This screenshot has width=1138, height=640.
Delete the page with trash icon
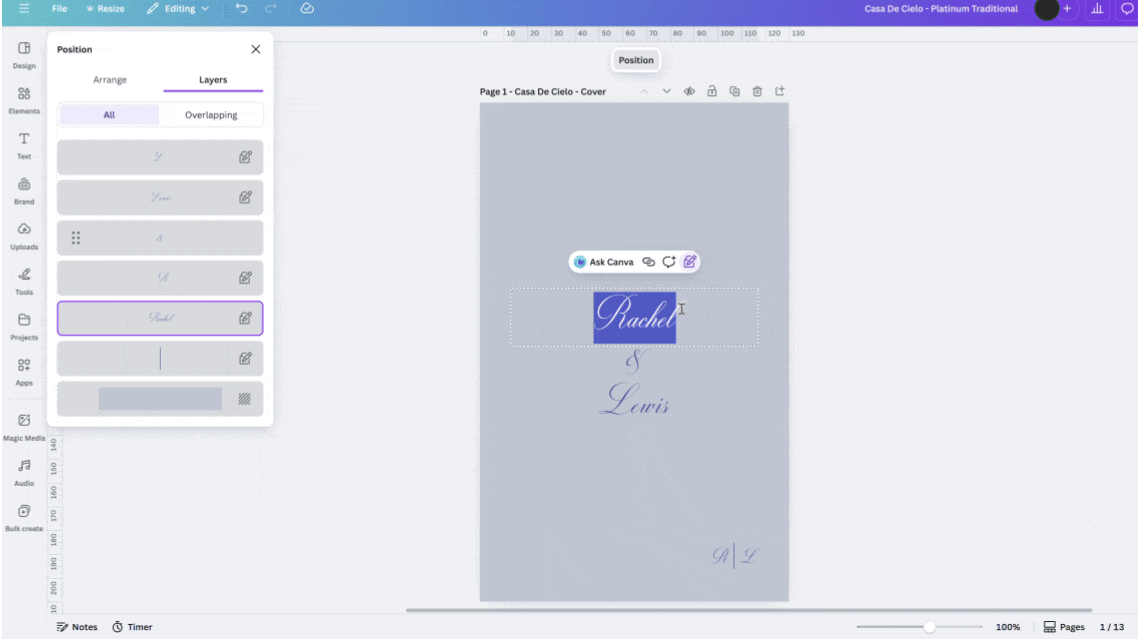tap(757, 91)
